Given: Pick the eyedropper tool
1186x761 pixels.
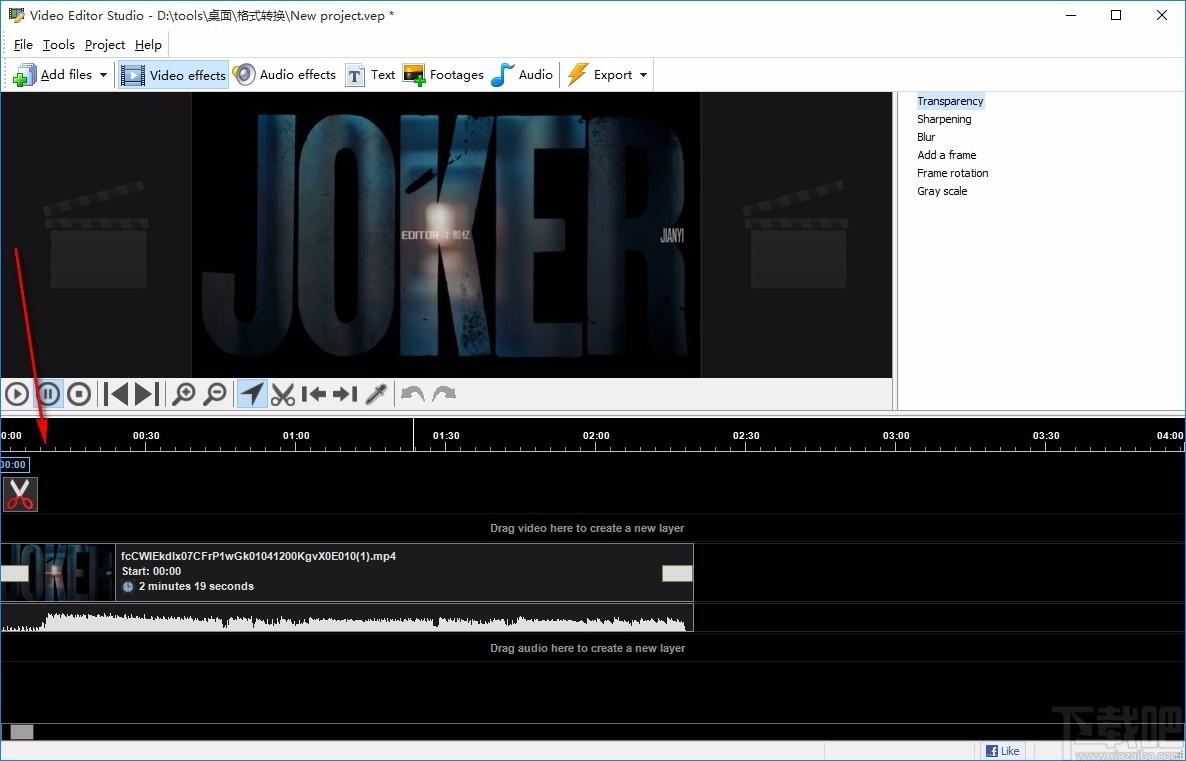Looking at the screenshot, I should coord(376,394).
